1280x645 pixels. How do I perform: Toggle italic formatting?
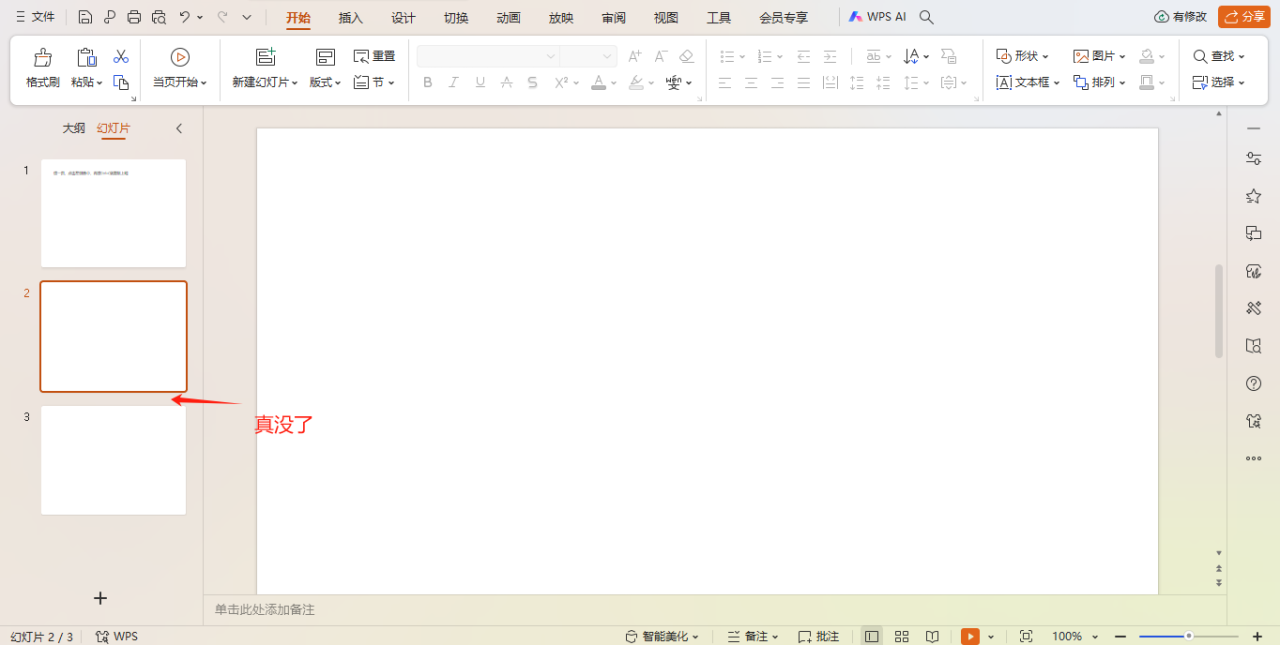point(453,82)
